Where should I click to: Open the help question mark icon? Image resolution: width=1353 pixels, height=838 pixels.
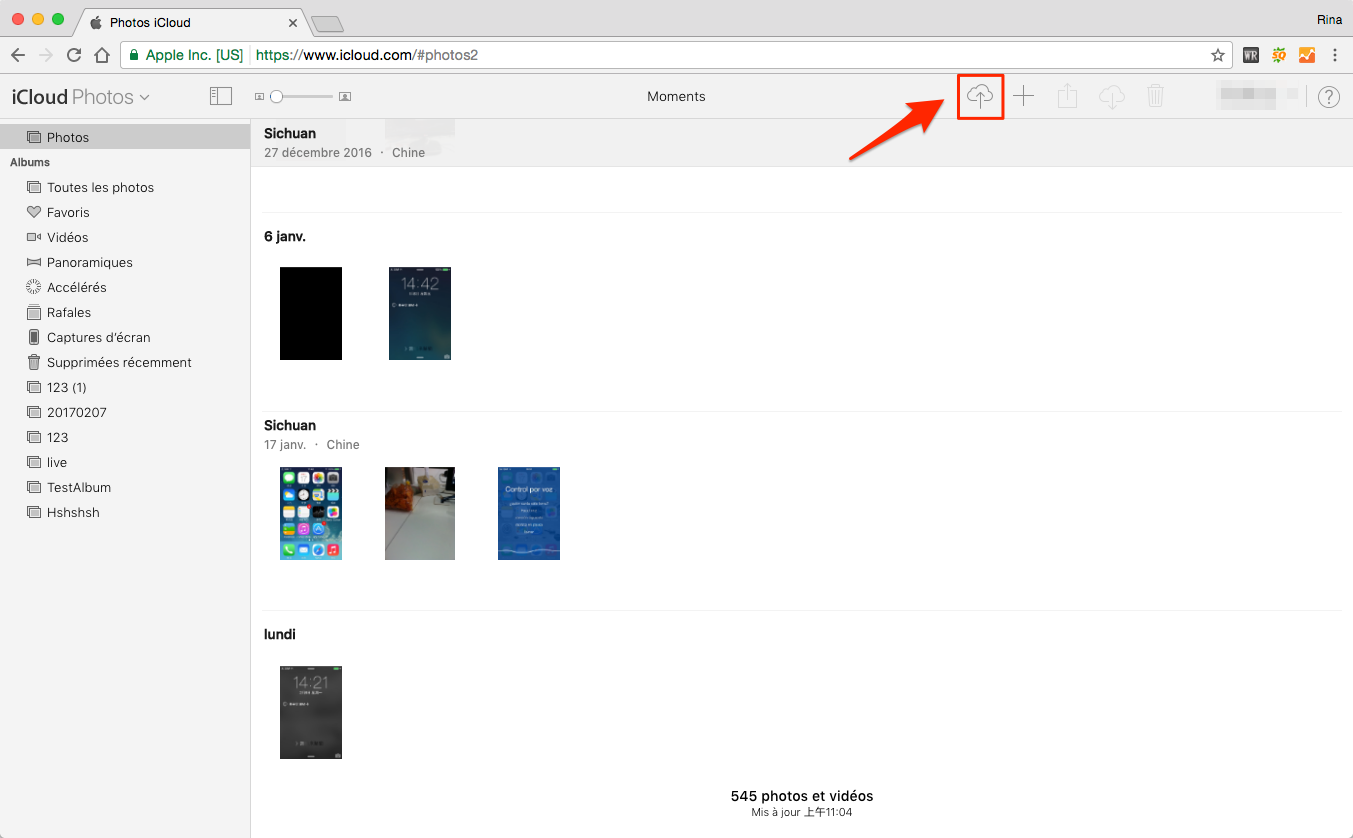pos(1328,97)
